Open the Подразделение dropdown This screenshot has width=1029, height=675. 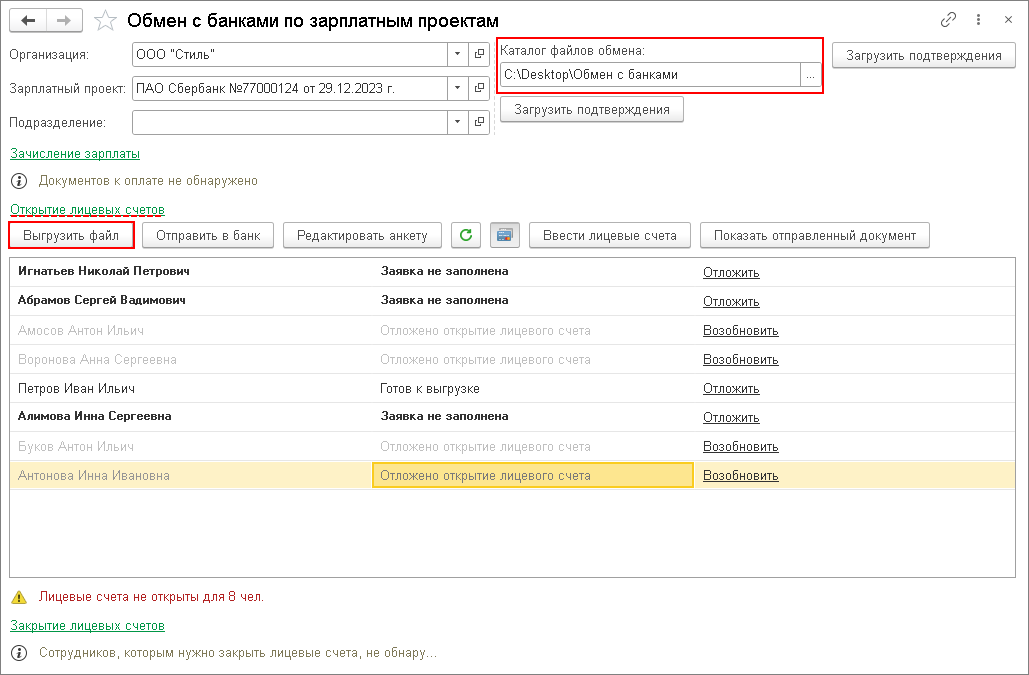coord(457,122)
